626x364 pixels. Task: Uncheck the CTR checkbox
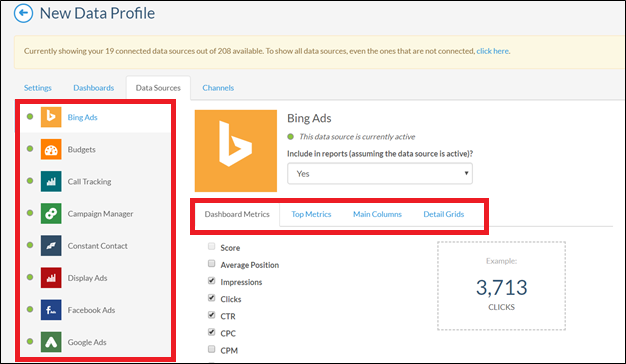pos(212,315)
